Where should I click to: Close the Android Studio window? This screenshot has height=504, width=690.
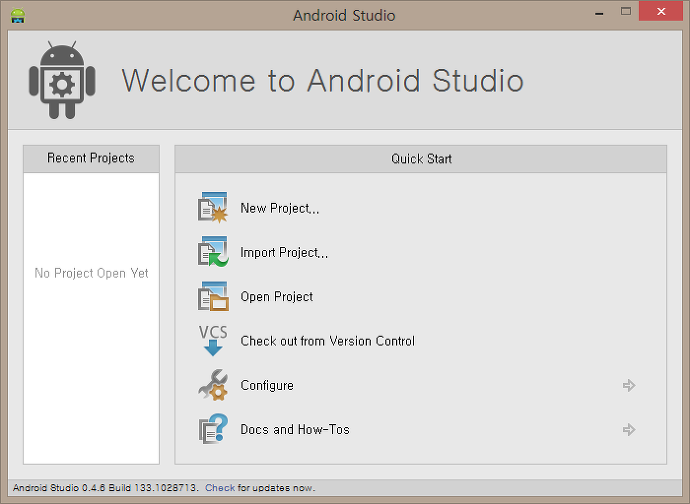[661, 11]
